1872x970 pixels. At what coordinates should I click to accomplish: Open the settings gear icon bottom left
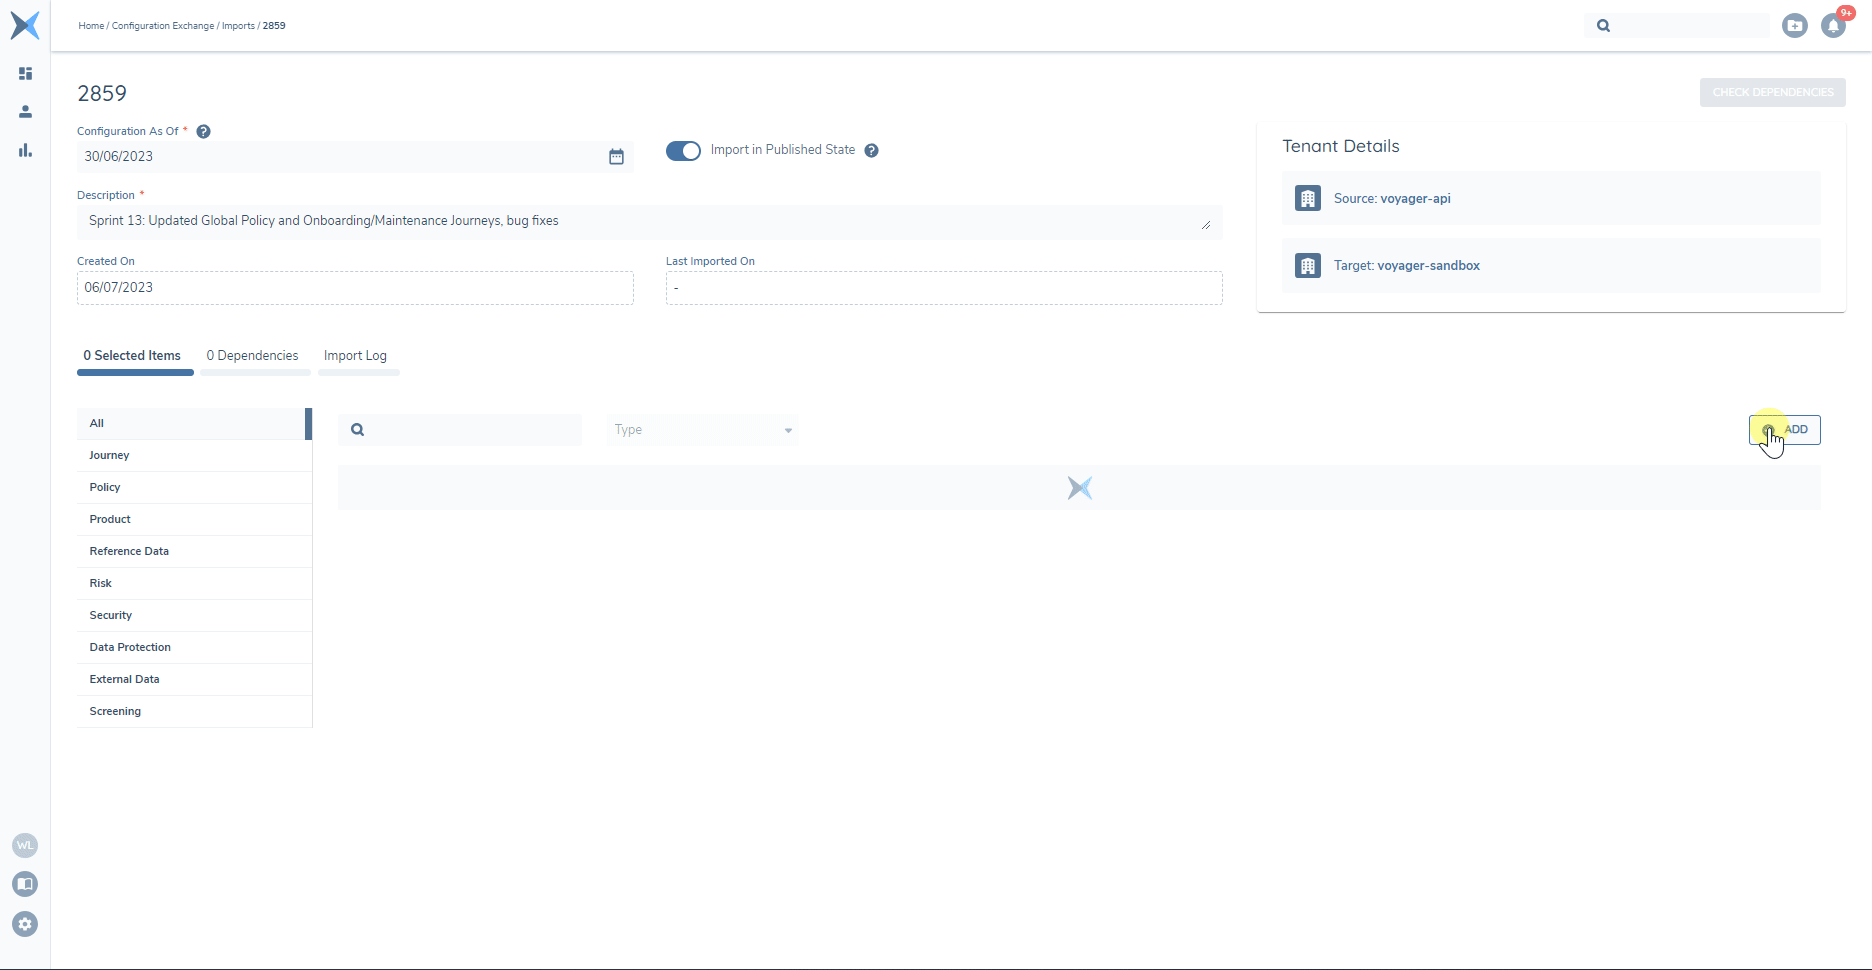(x=24, y=924)
